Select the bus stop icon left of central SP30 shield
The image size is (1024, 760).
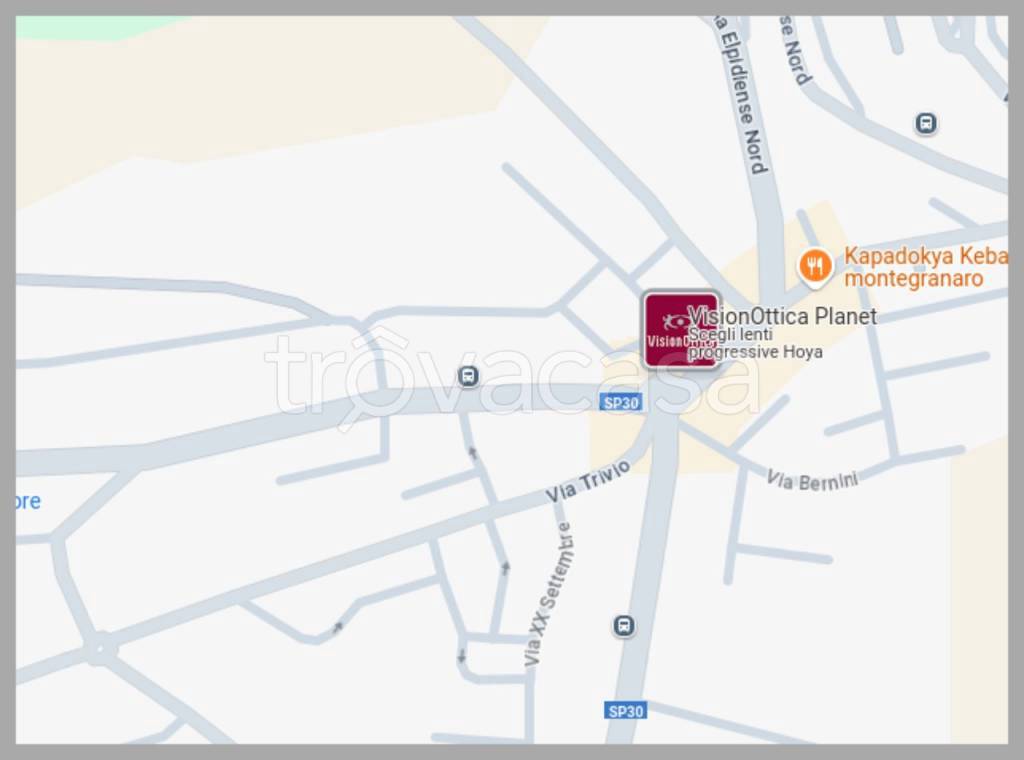click(468, 376)
